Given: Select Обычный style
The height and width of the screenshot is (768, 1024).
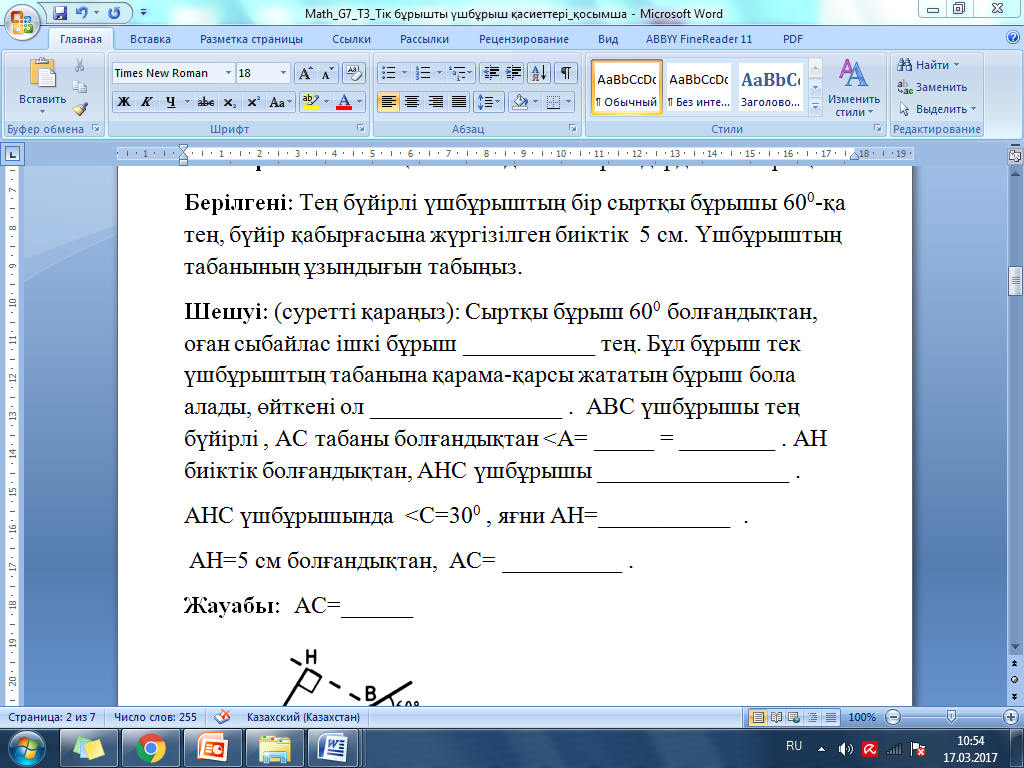Looking at the screenshot, I should point(626,88).
